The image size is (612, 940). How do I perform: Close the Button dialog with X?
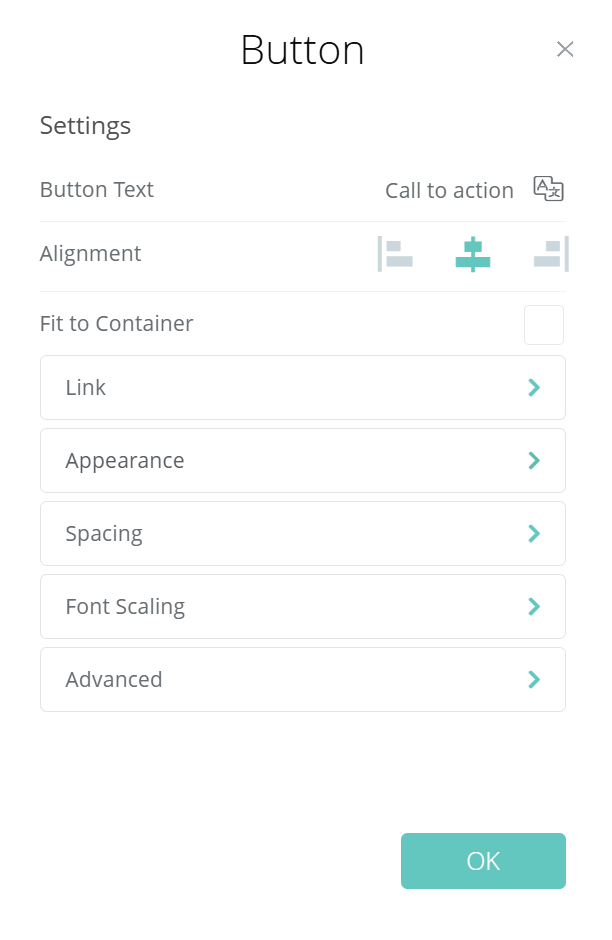tap(565, 49)
